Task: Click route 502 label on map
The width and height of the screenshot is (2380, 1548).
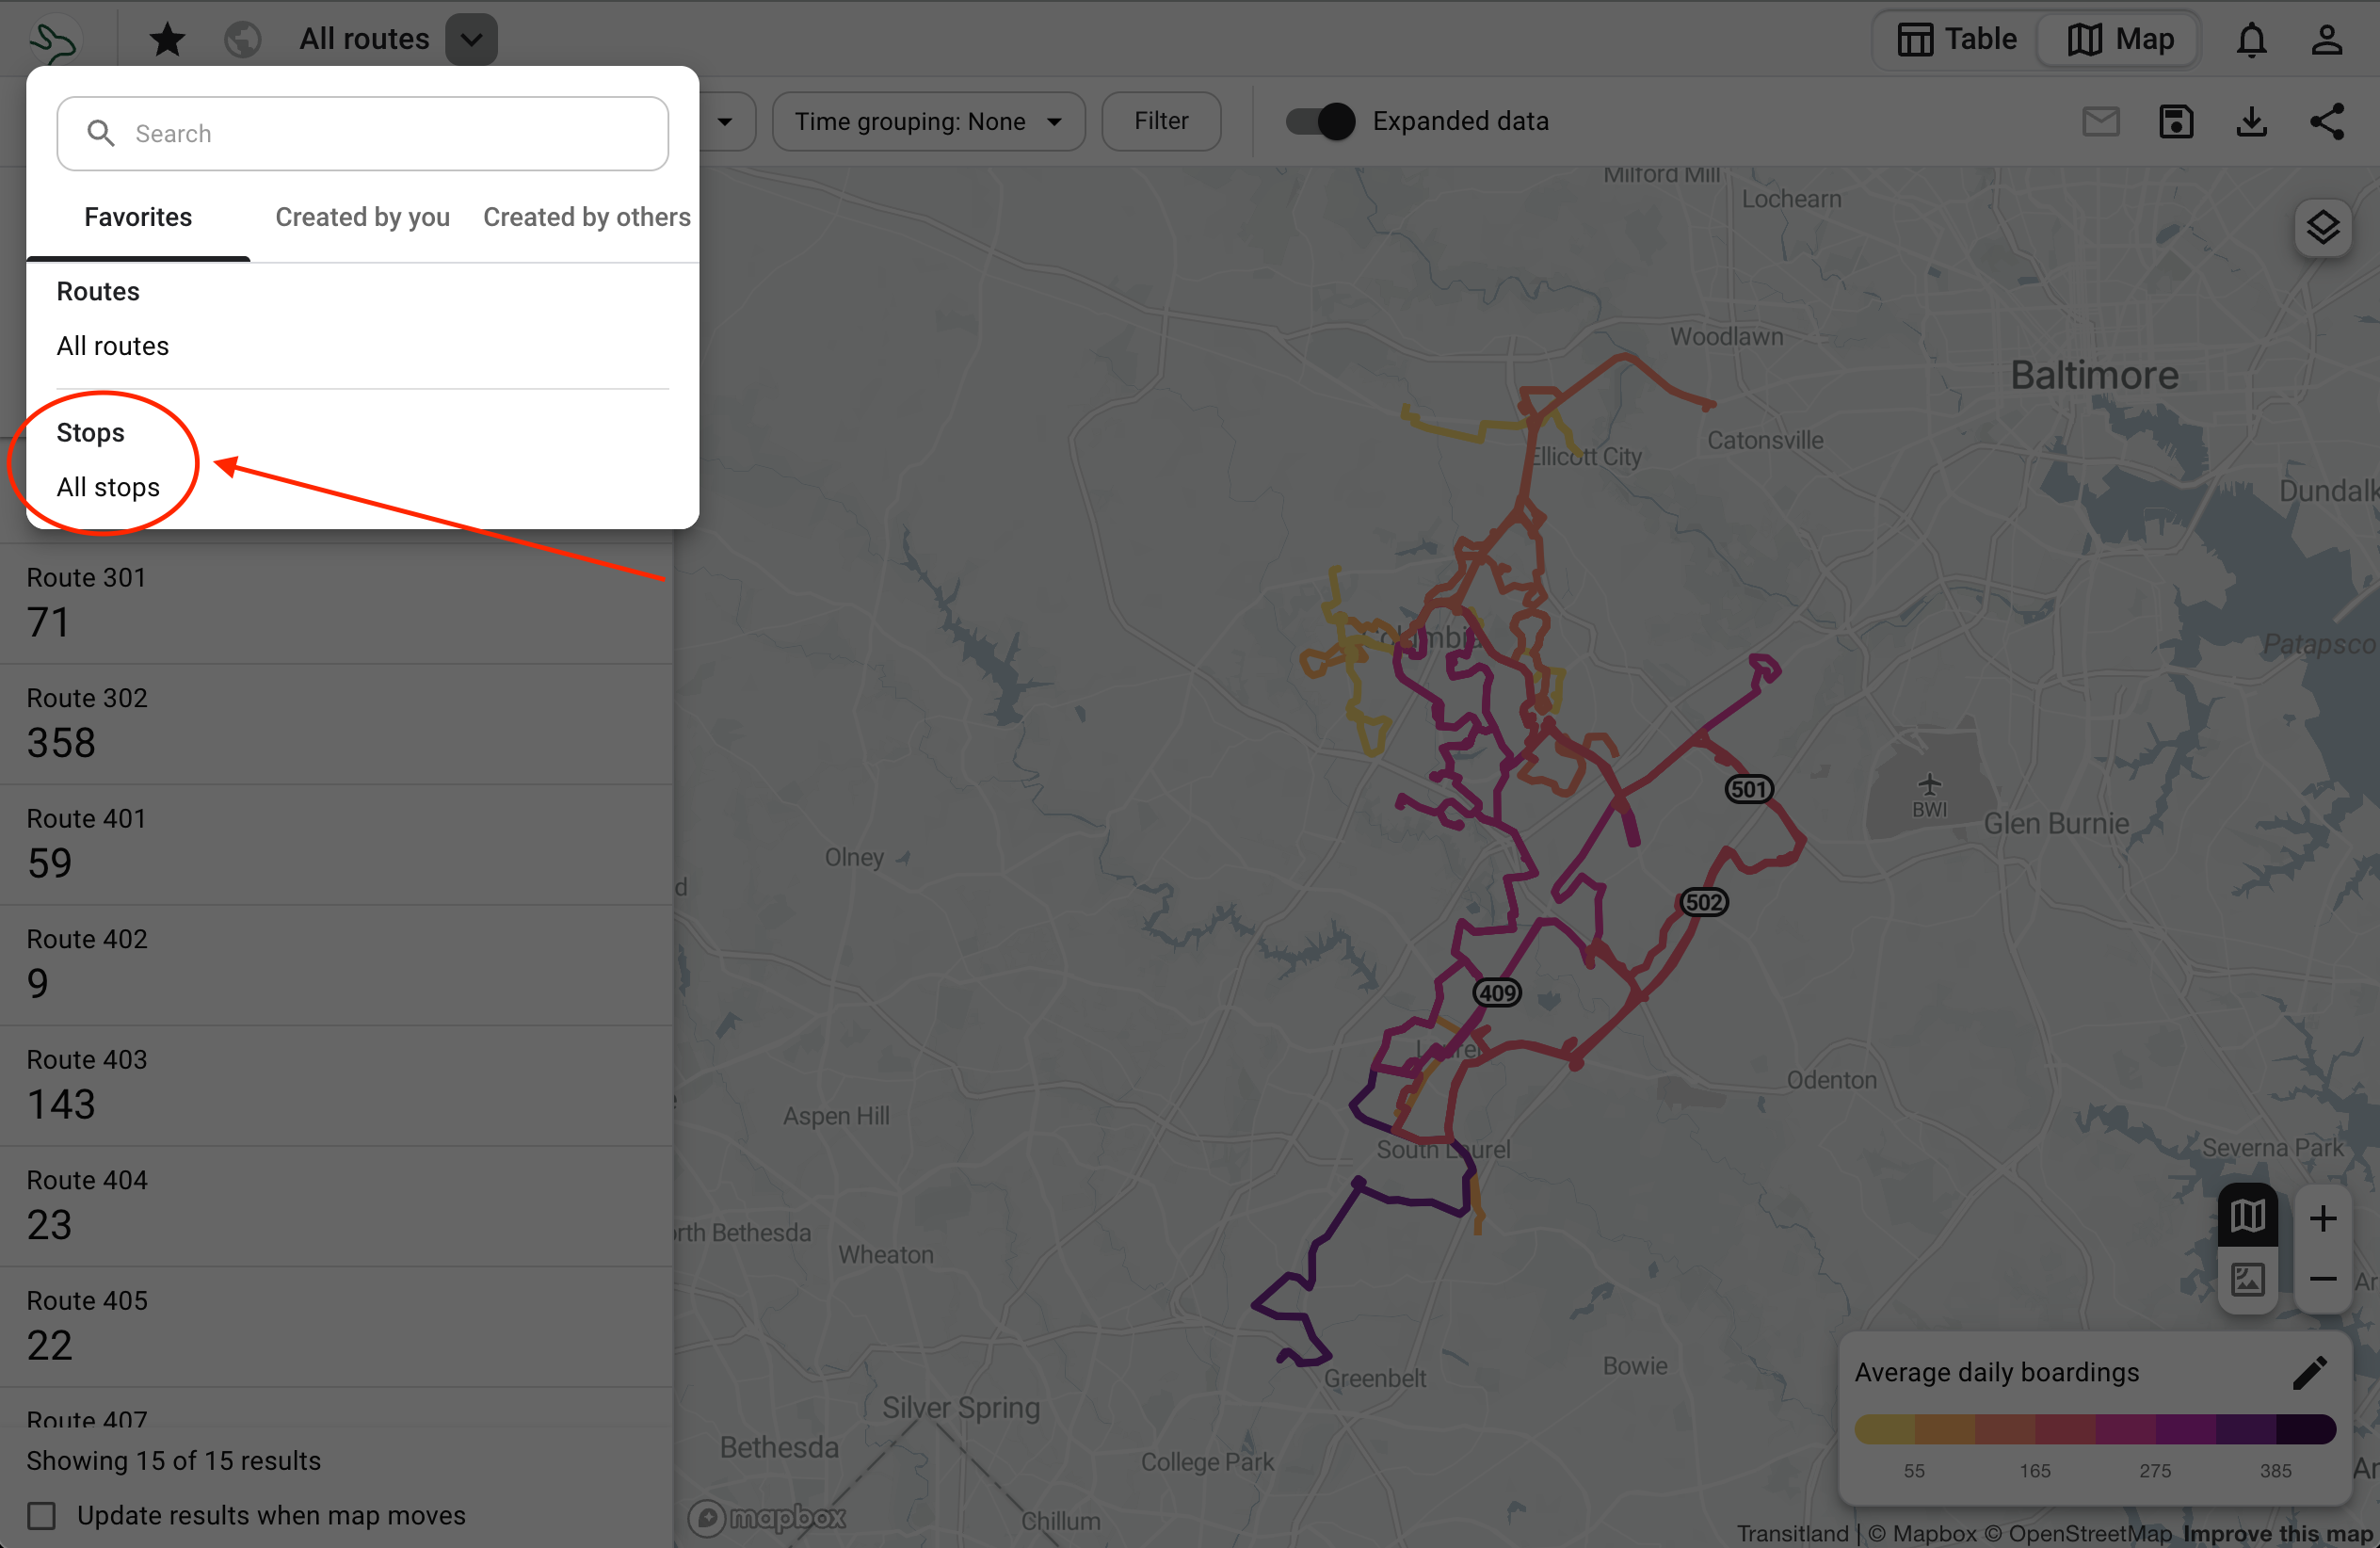Action: 1704,902
